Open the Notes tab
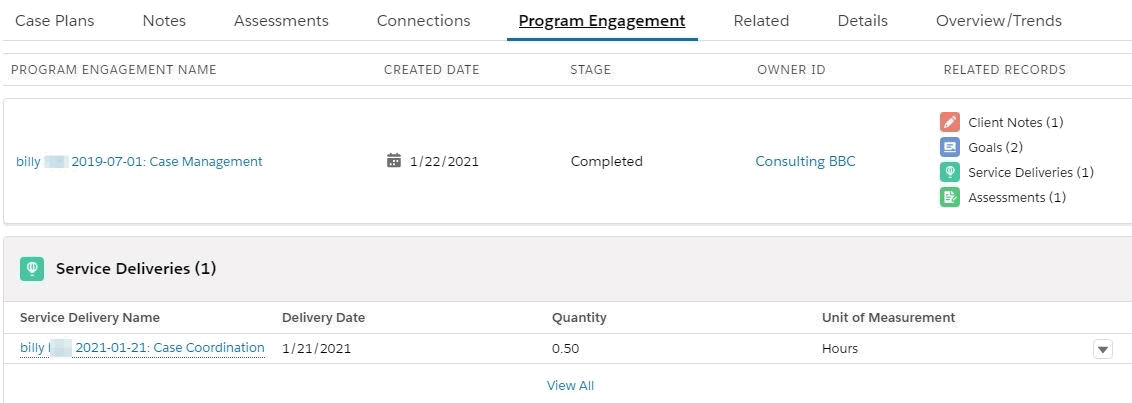Screen dimensions: 1132x403 click(x=164, y=21)
